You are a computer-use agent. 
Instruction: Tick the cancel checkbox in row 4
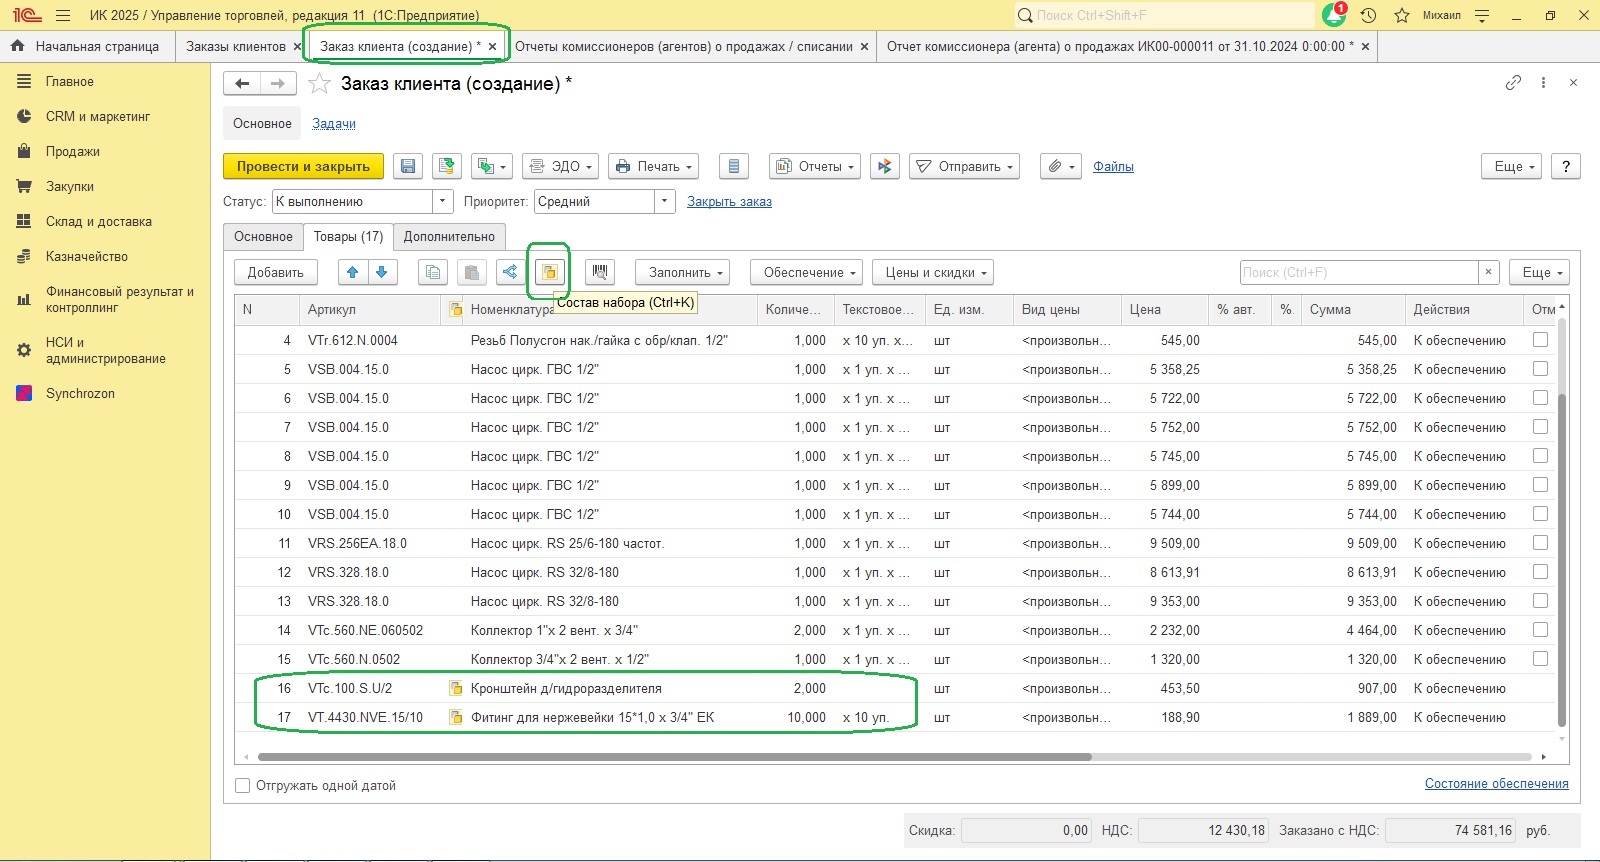(1540, 340)
